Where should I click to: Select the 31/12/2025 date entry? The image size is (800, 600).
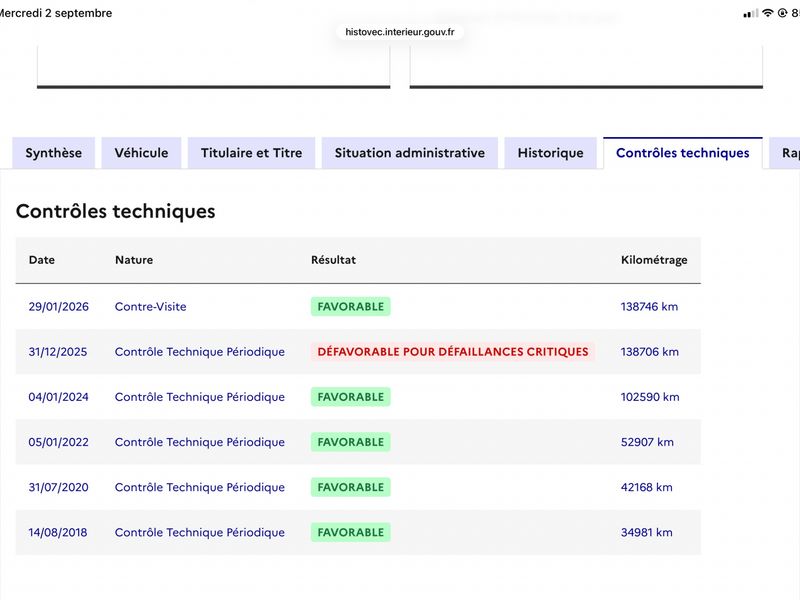pos(58,352)
